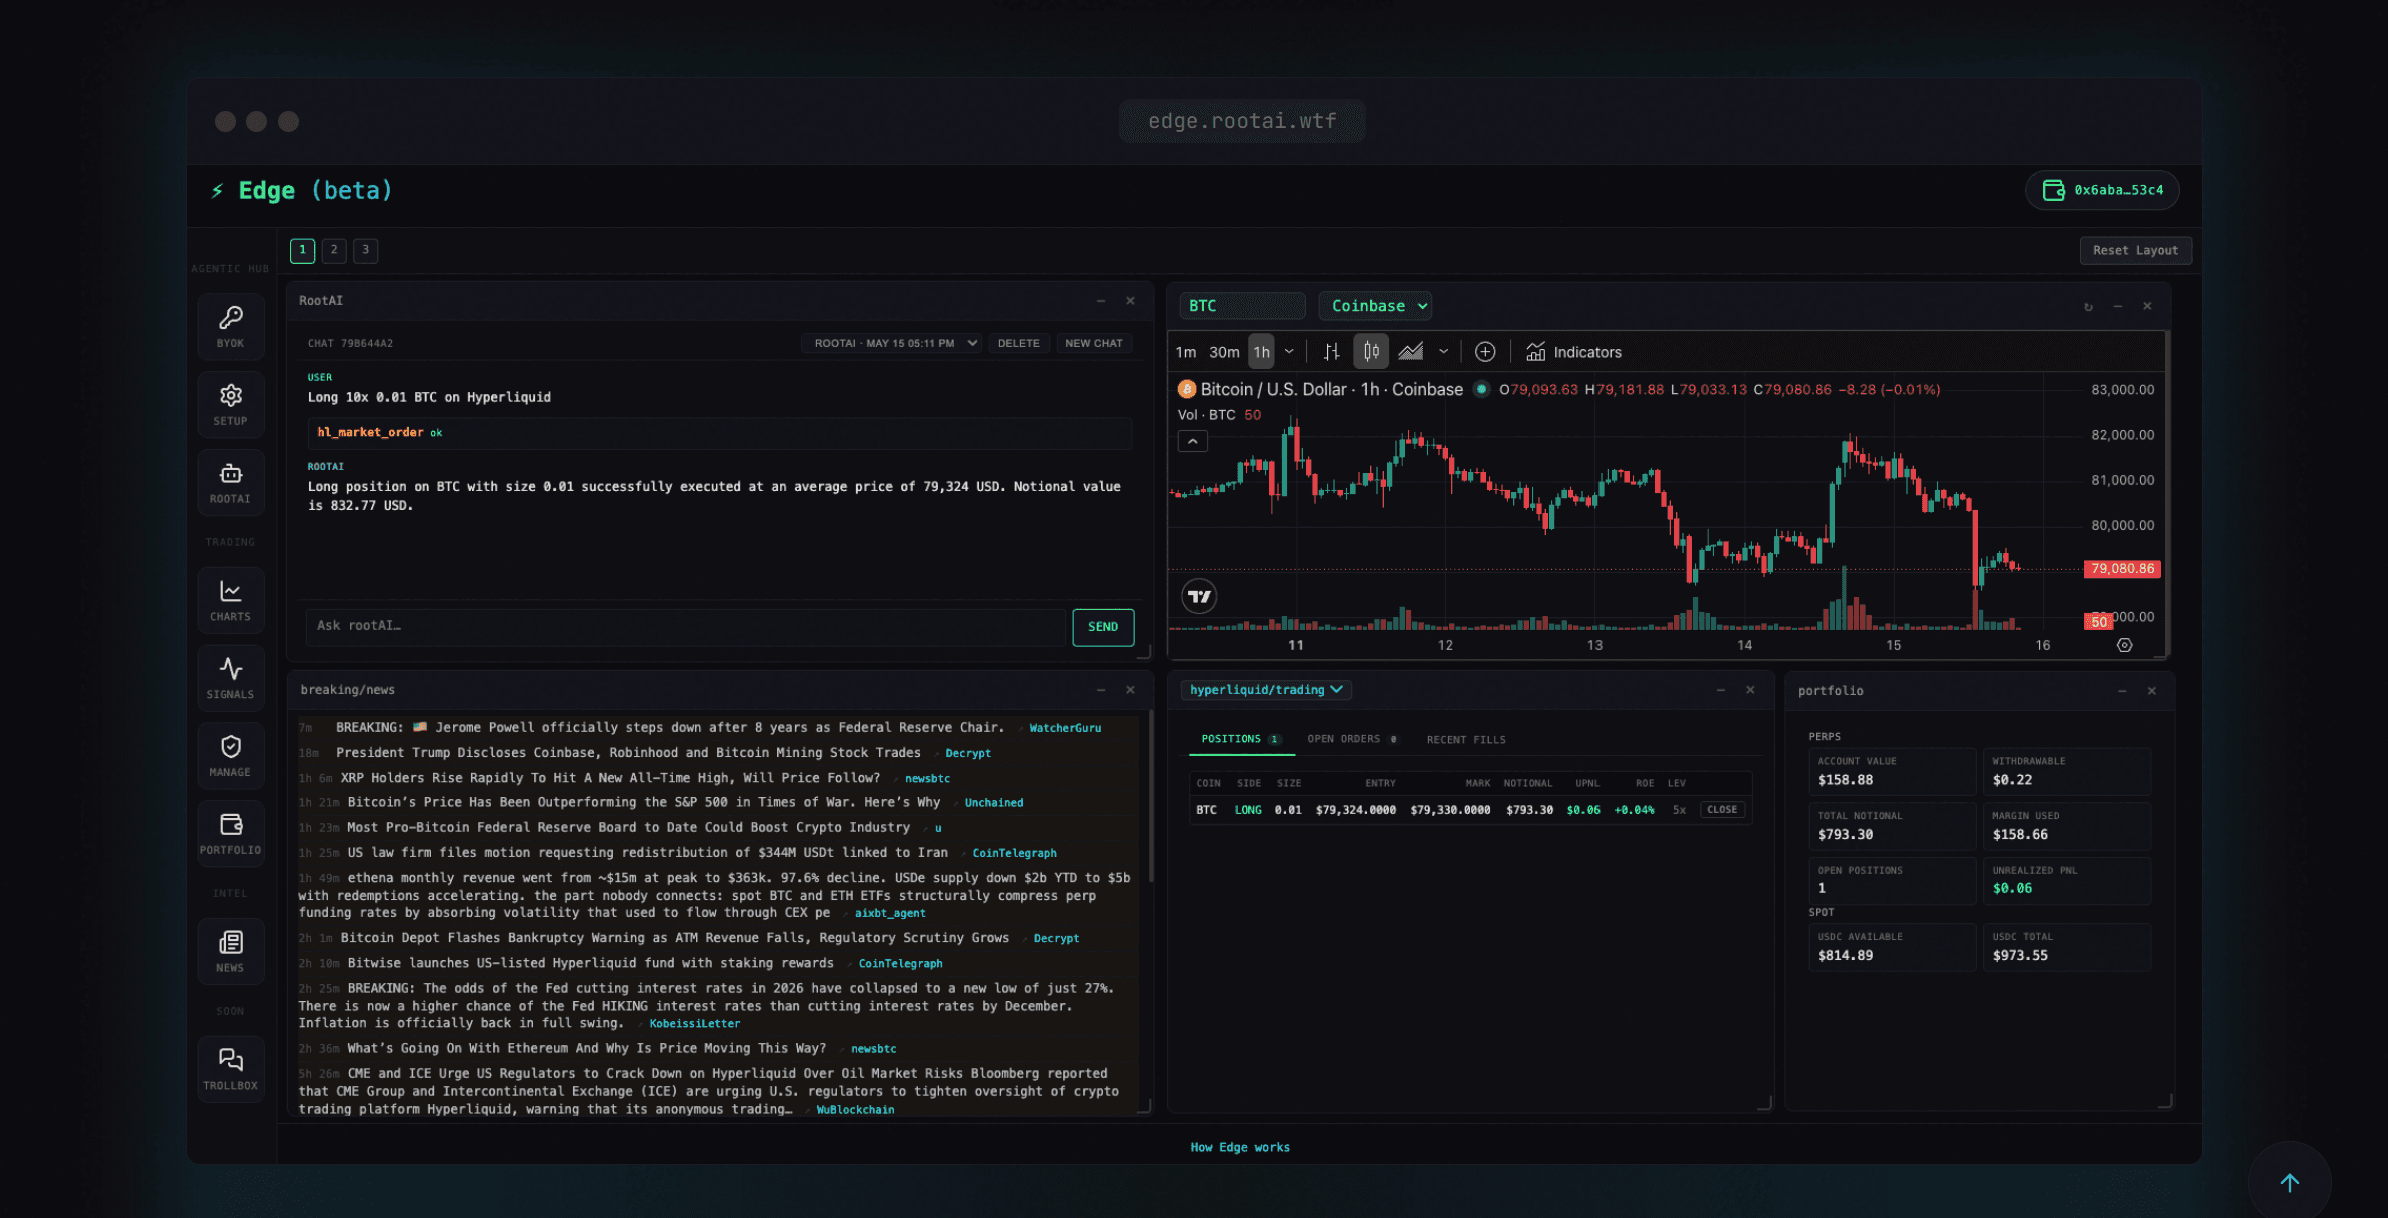Open the Signals panel from sidebar
The image size is (2388, 1218).
point(230,678)
